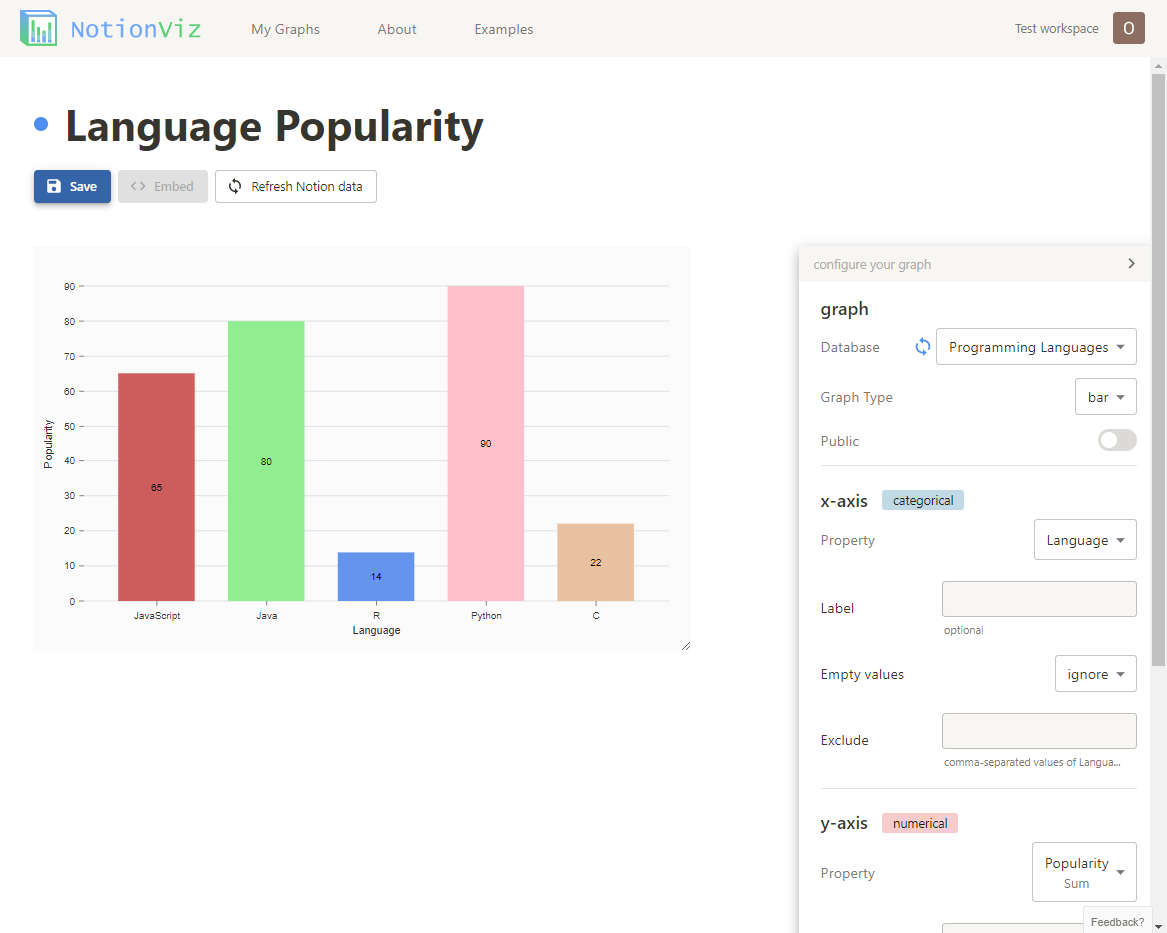1167x933 pixels.
Task: Open the Graph Type dropdown showing bar
Action: coord(1105,396)
